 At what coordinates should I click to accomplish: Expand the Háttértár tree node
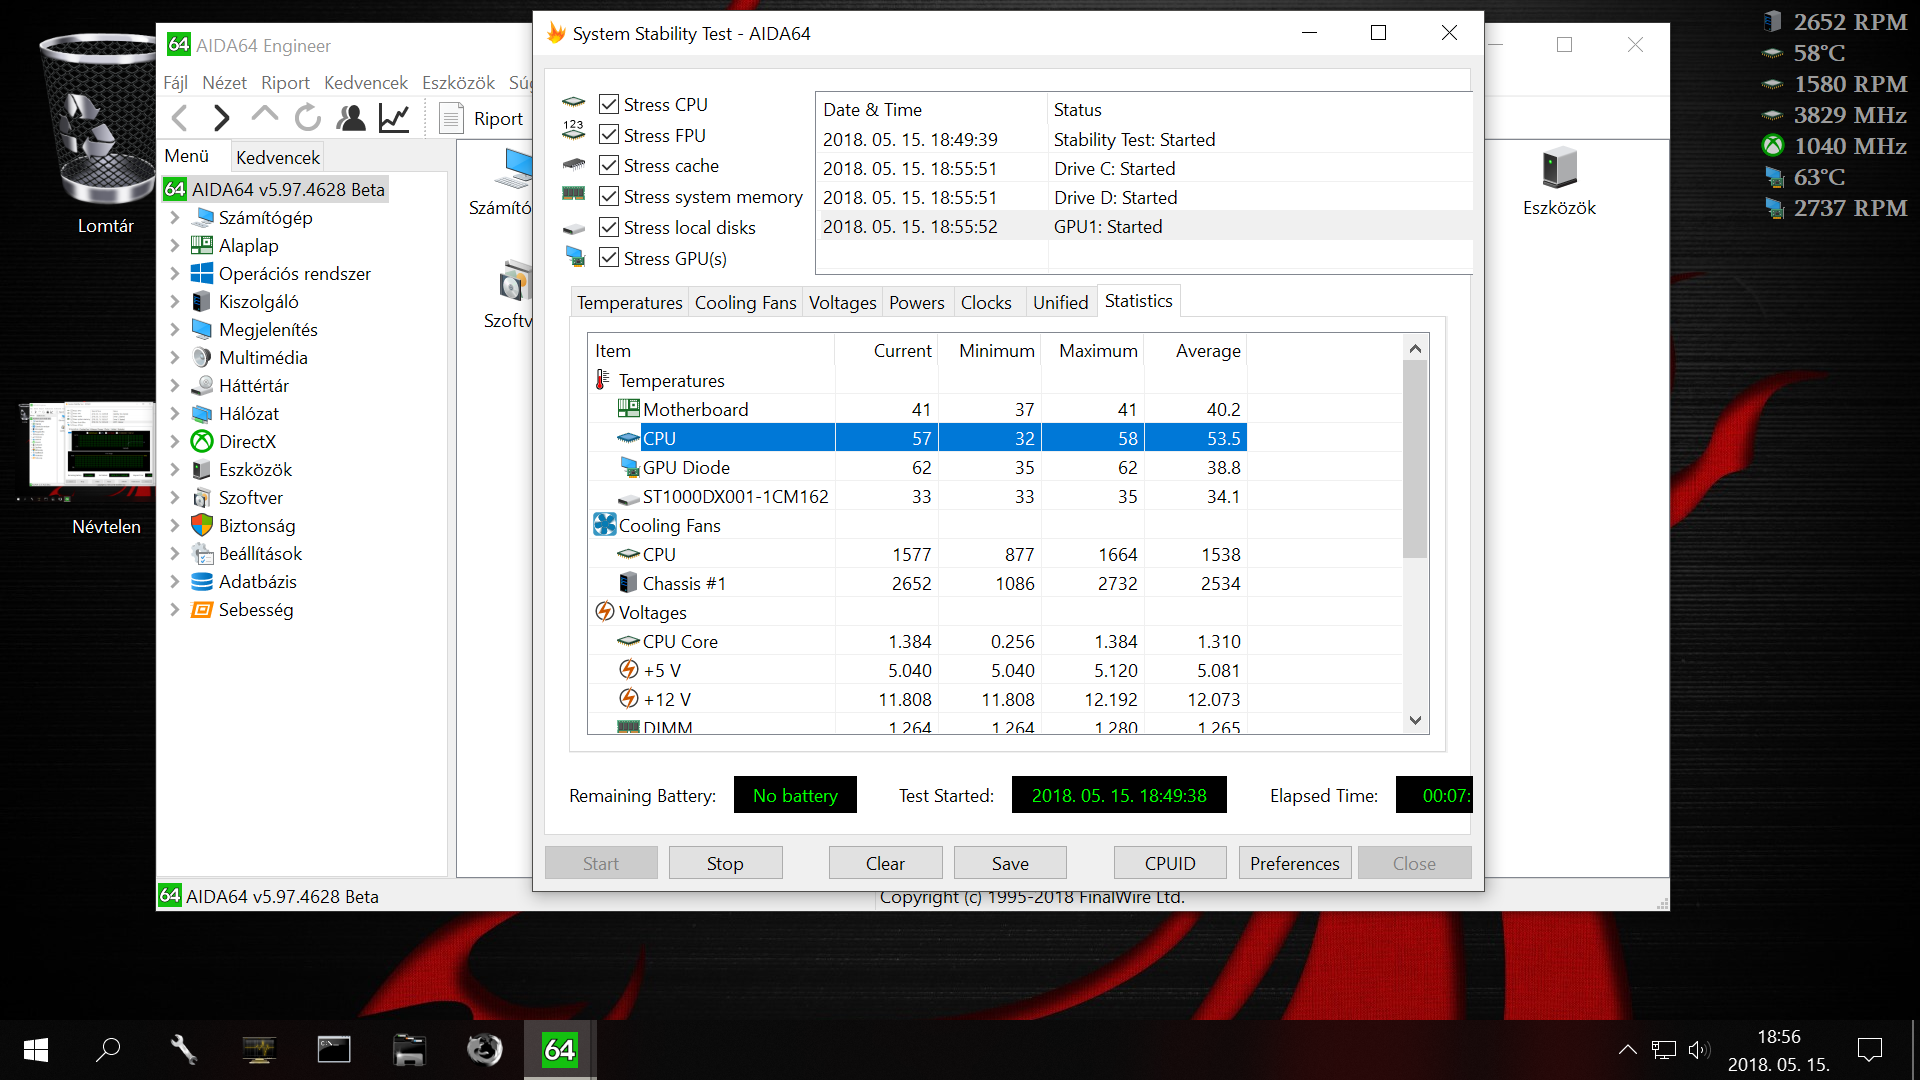click(x=175, y=385)
